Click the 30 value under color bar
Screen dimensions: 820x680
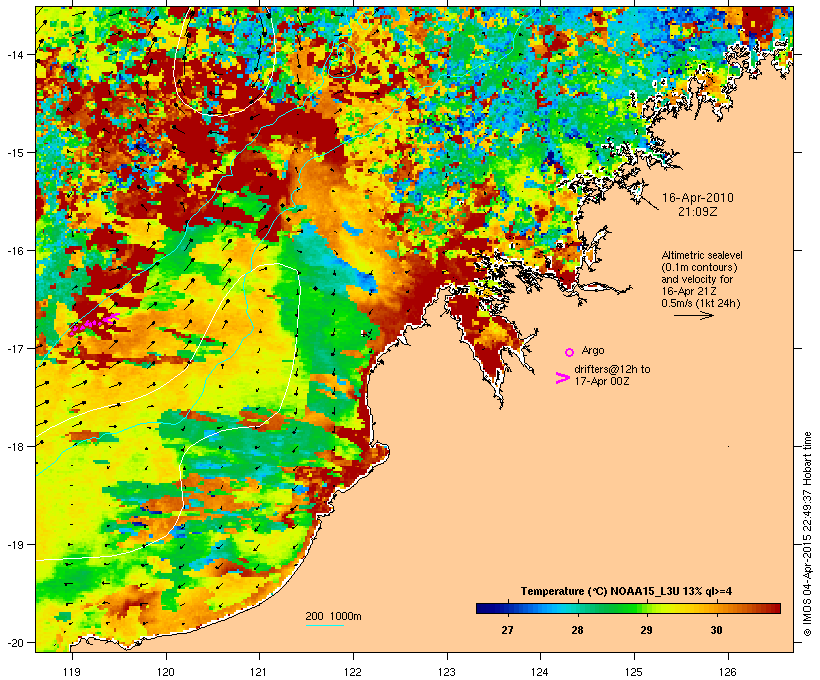click(716, 630)
